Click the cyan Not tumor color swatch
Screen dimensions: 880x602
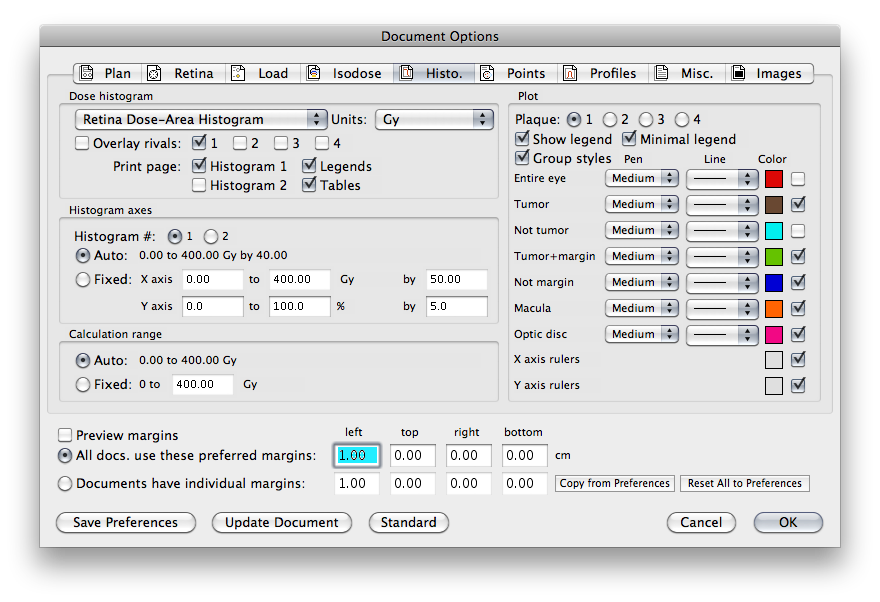[774, 231]
